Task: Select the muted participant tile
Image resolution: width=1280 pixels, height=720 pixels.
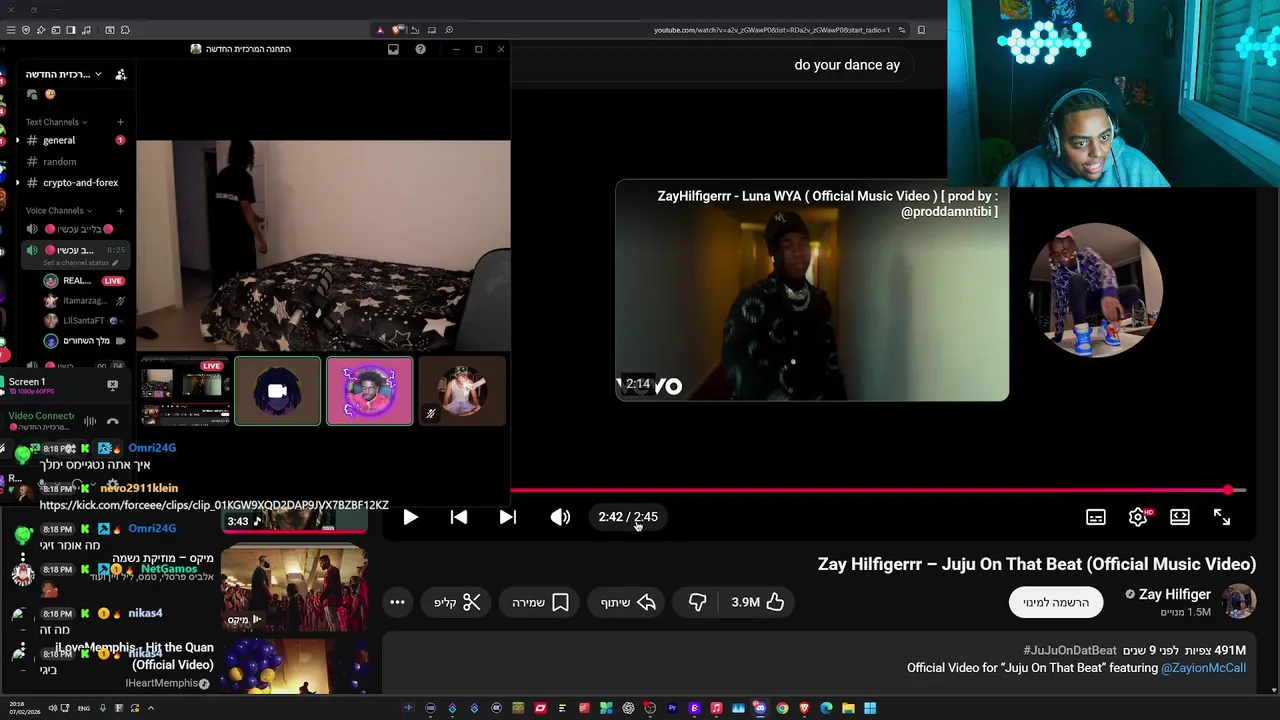Action: tap(462, 391)
